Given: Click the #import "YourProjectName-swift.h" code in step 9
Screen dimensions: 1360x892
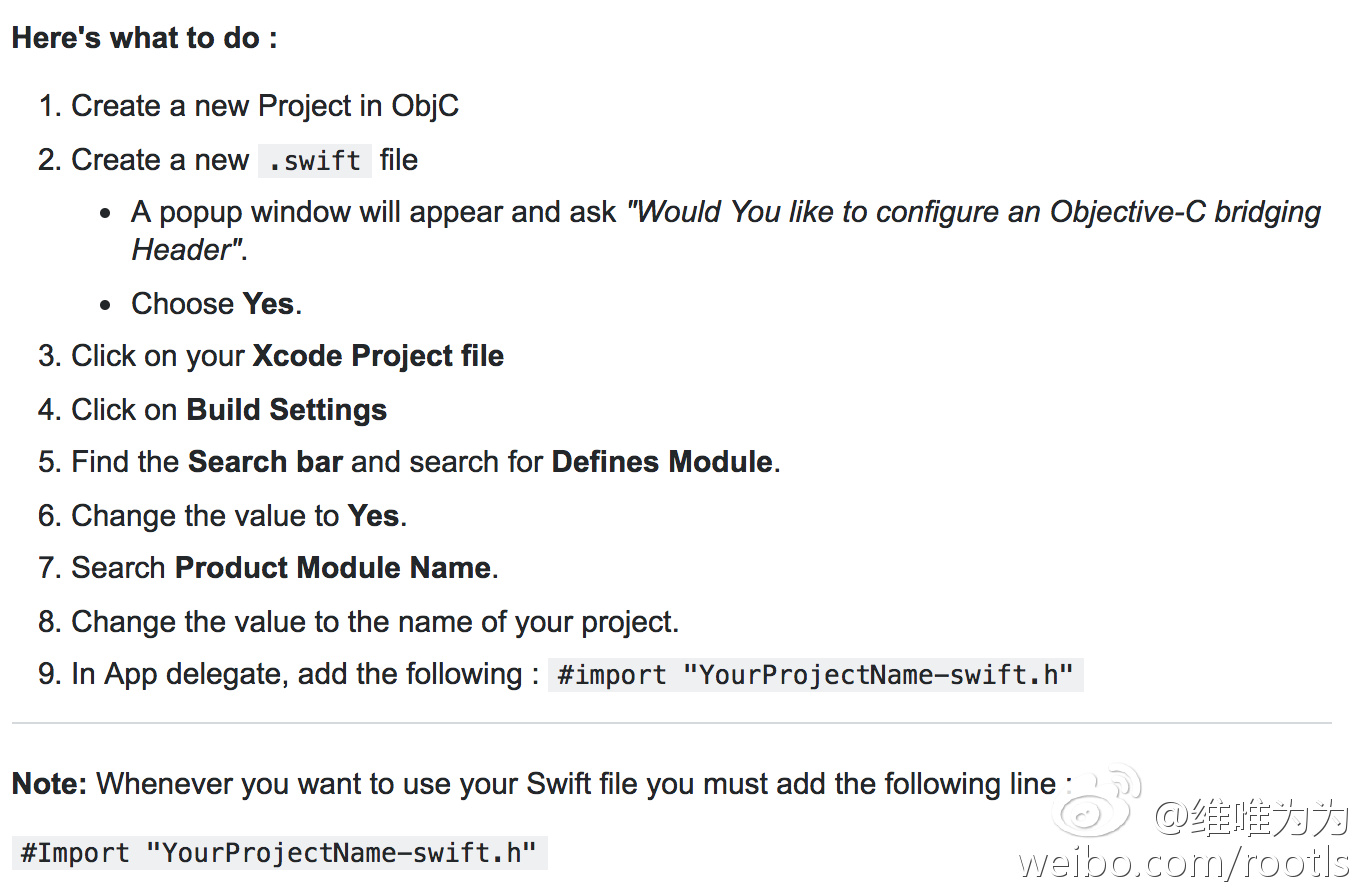Looking at the screenshot, I should (x=815, y=675).
